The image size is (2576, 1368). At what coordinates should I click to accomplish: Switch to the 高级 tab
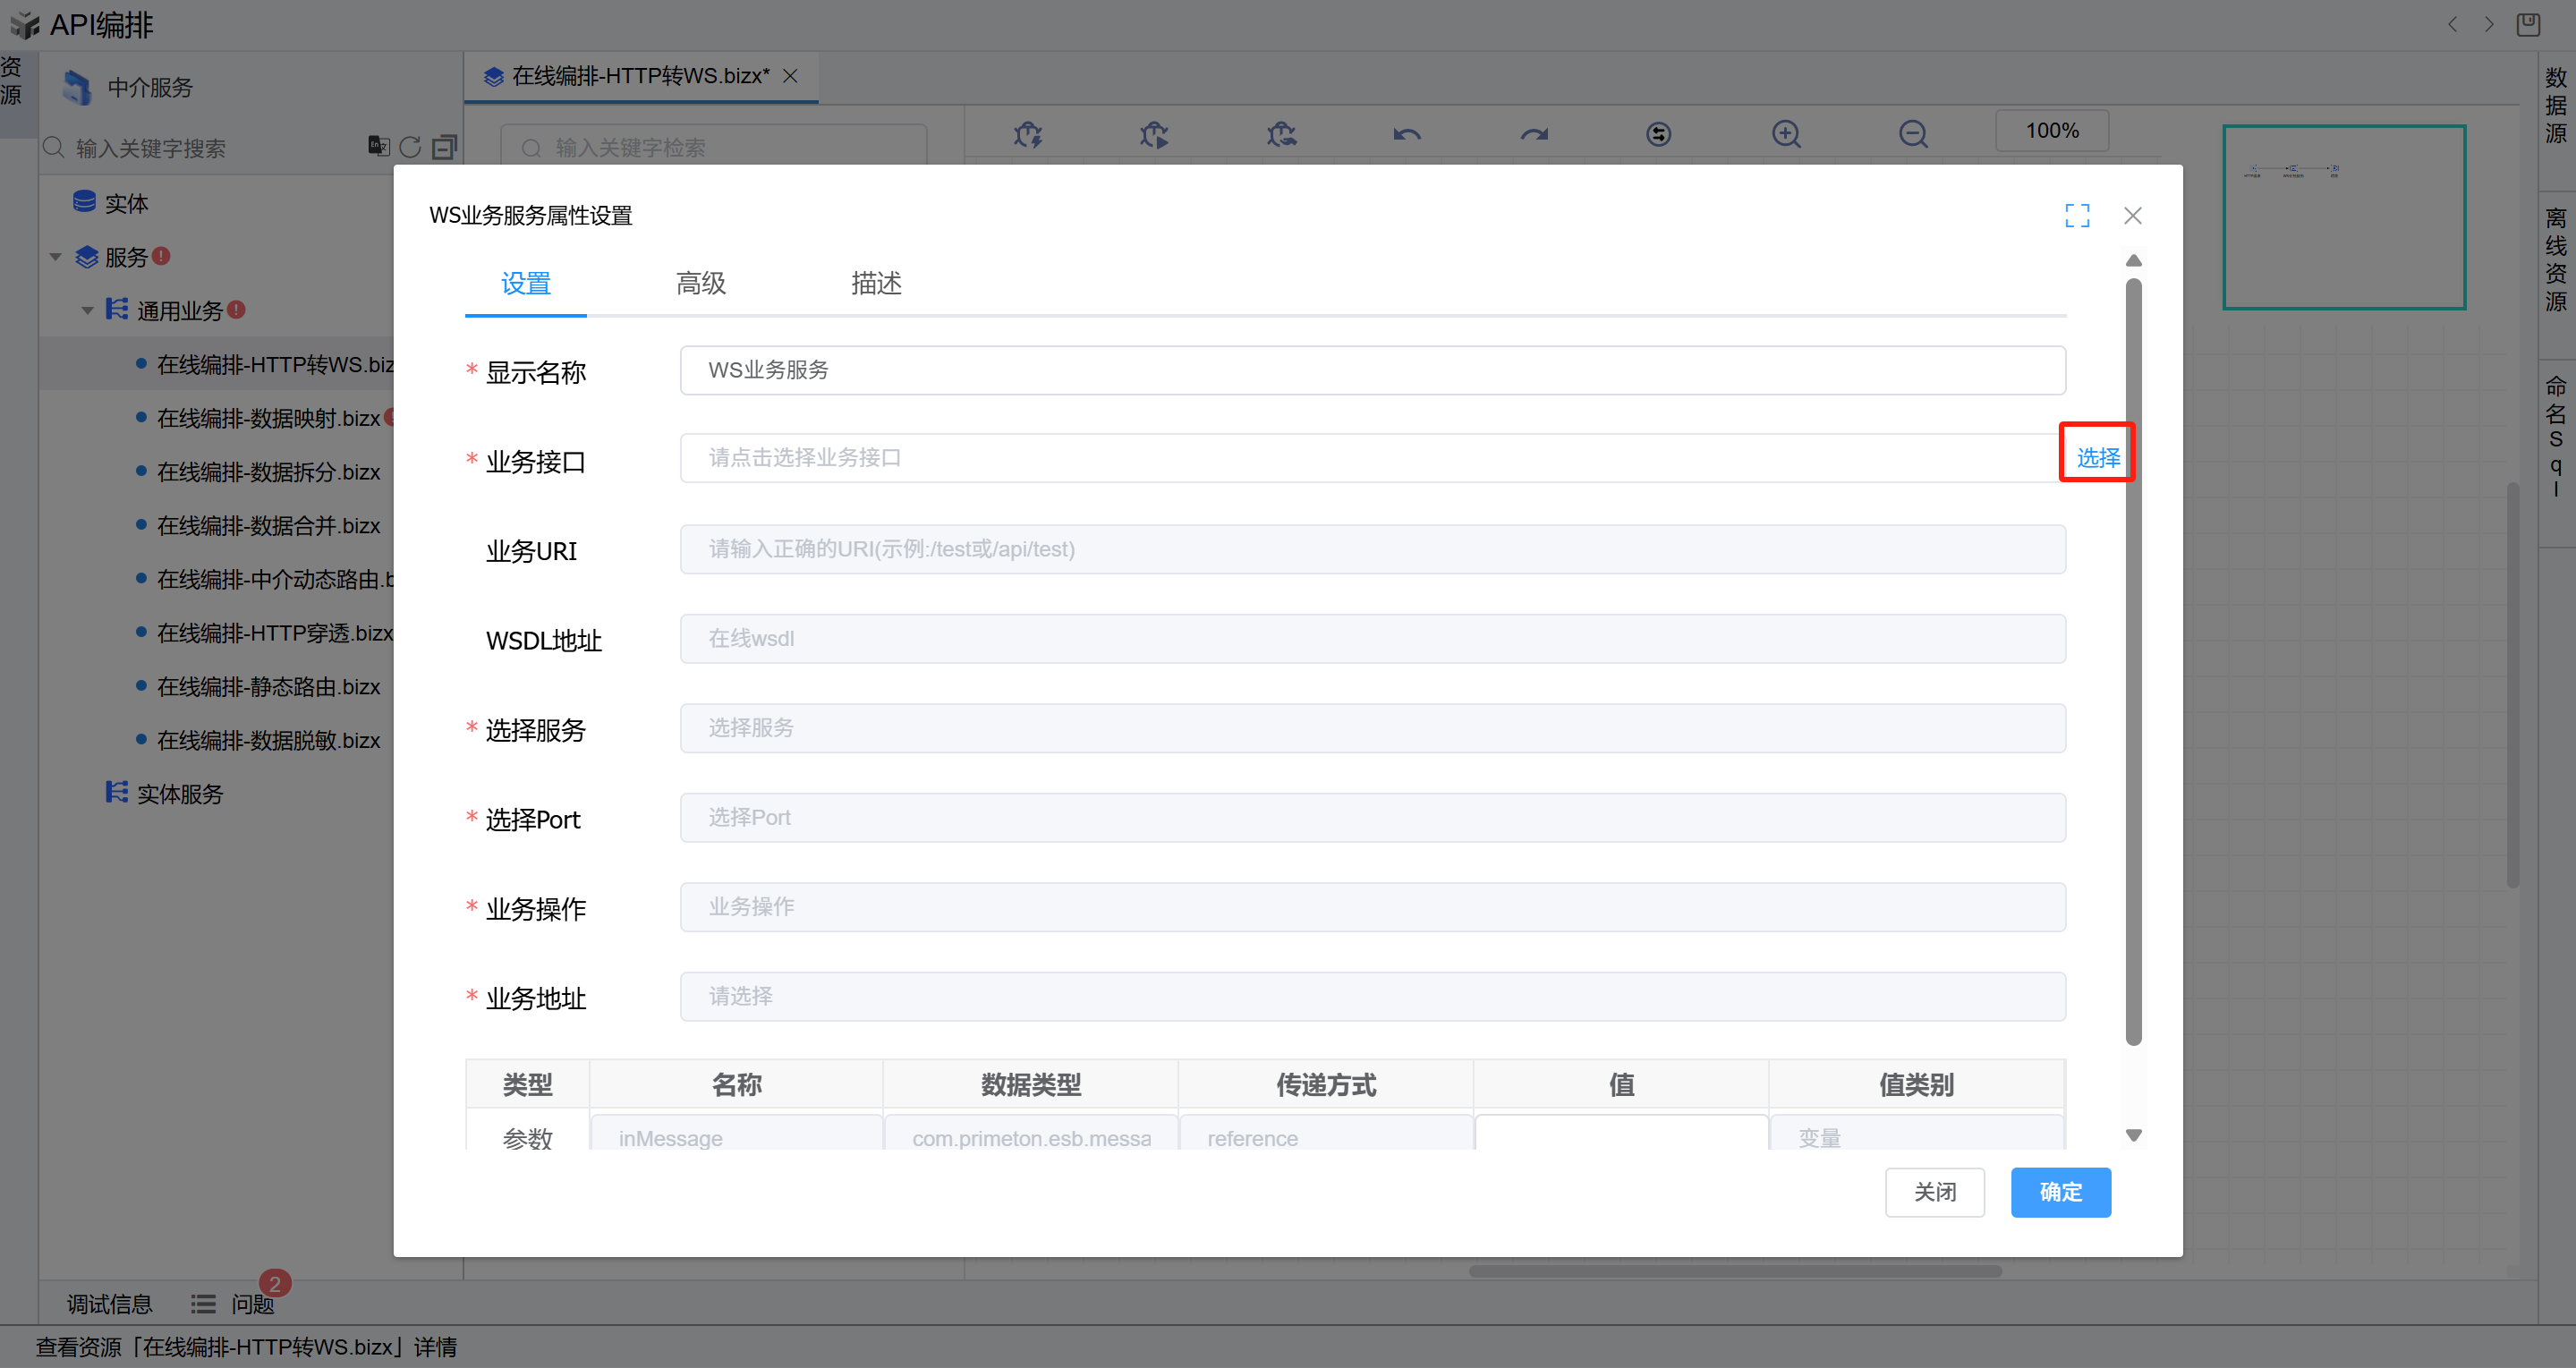pyautogui.click(x=701, y=283)
